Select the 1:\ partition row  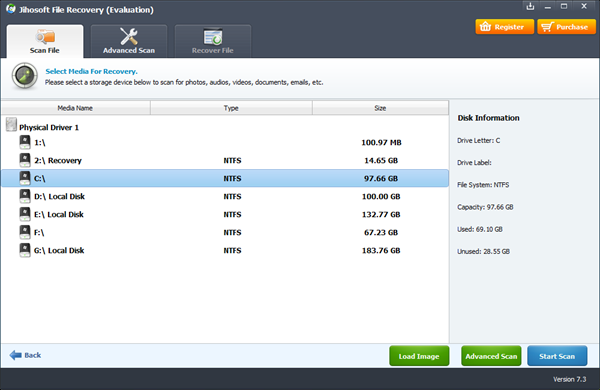pyautogui.click(x=225, y=142)
